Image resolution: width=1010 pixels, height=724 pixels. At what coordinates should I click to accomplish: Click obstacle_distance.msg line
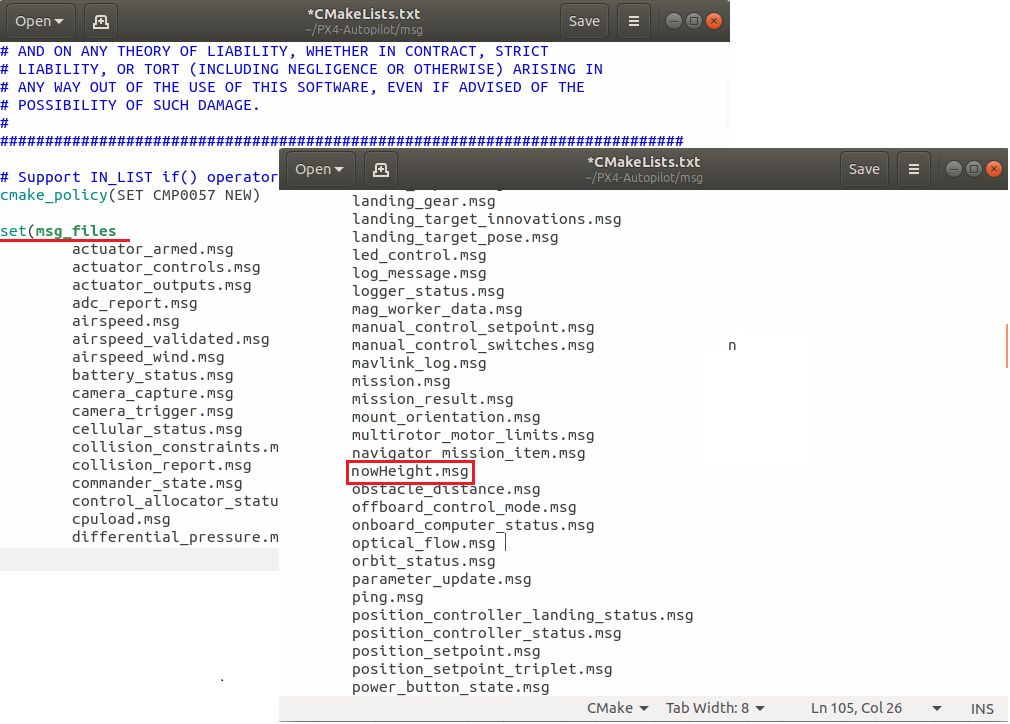point(446,490)
